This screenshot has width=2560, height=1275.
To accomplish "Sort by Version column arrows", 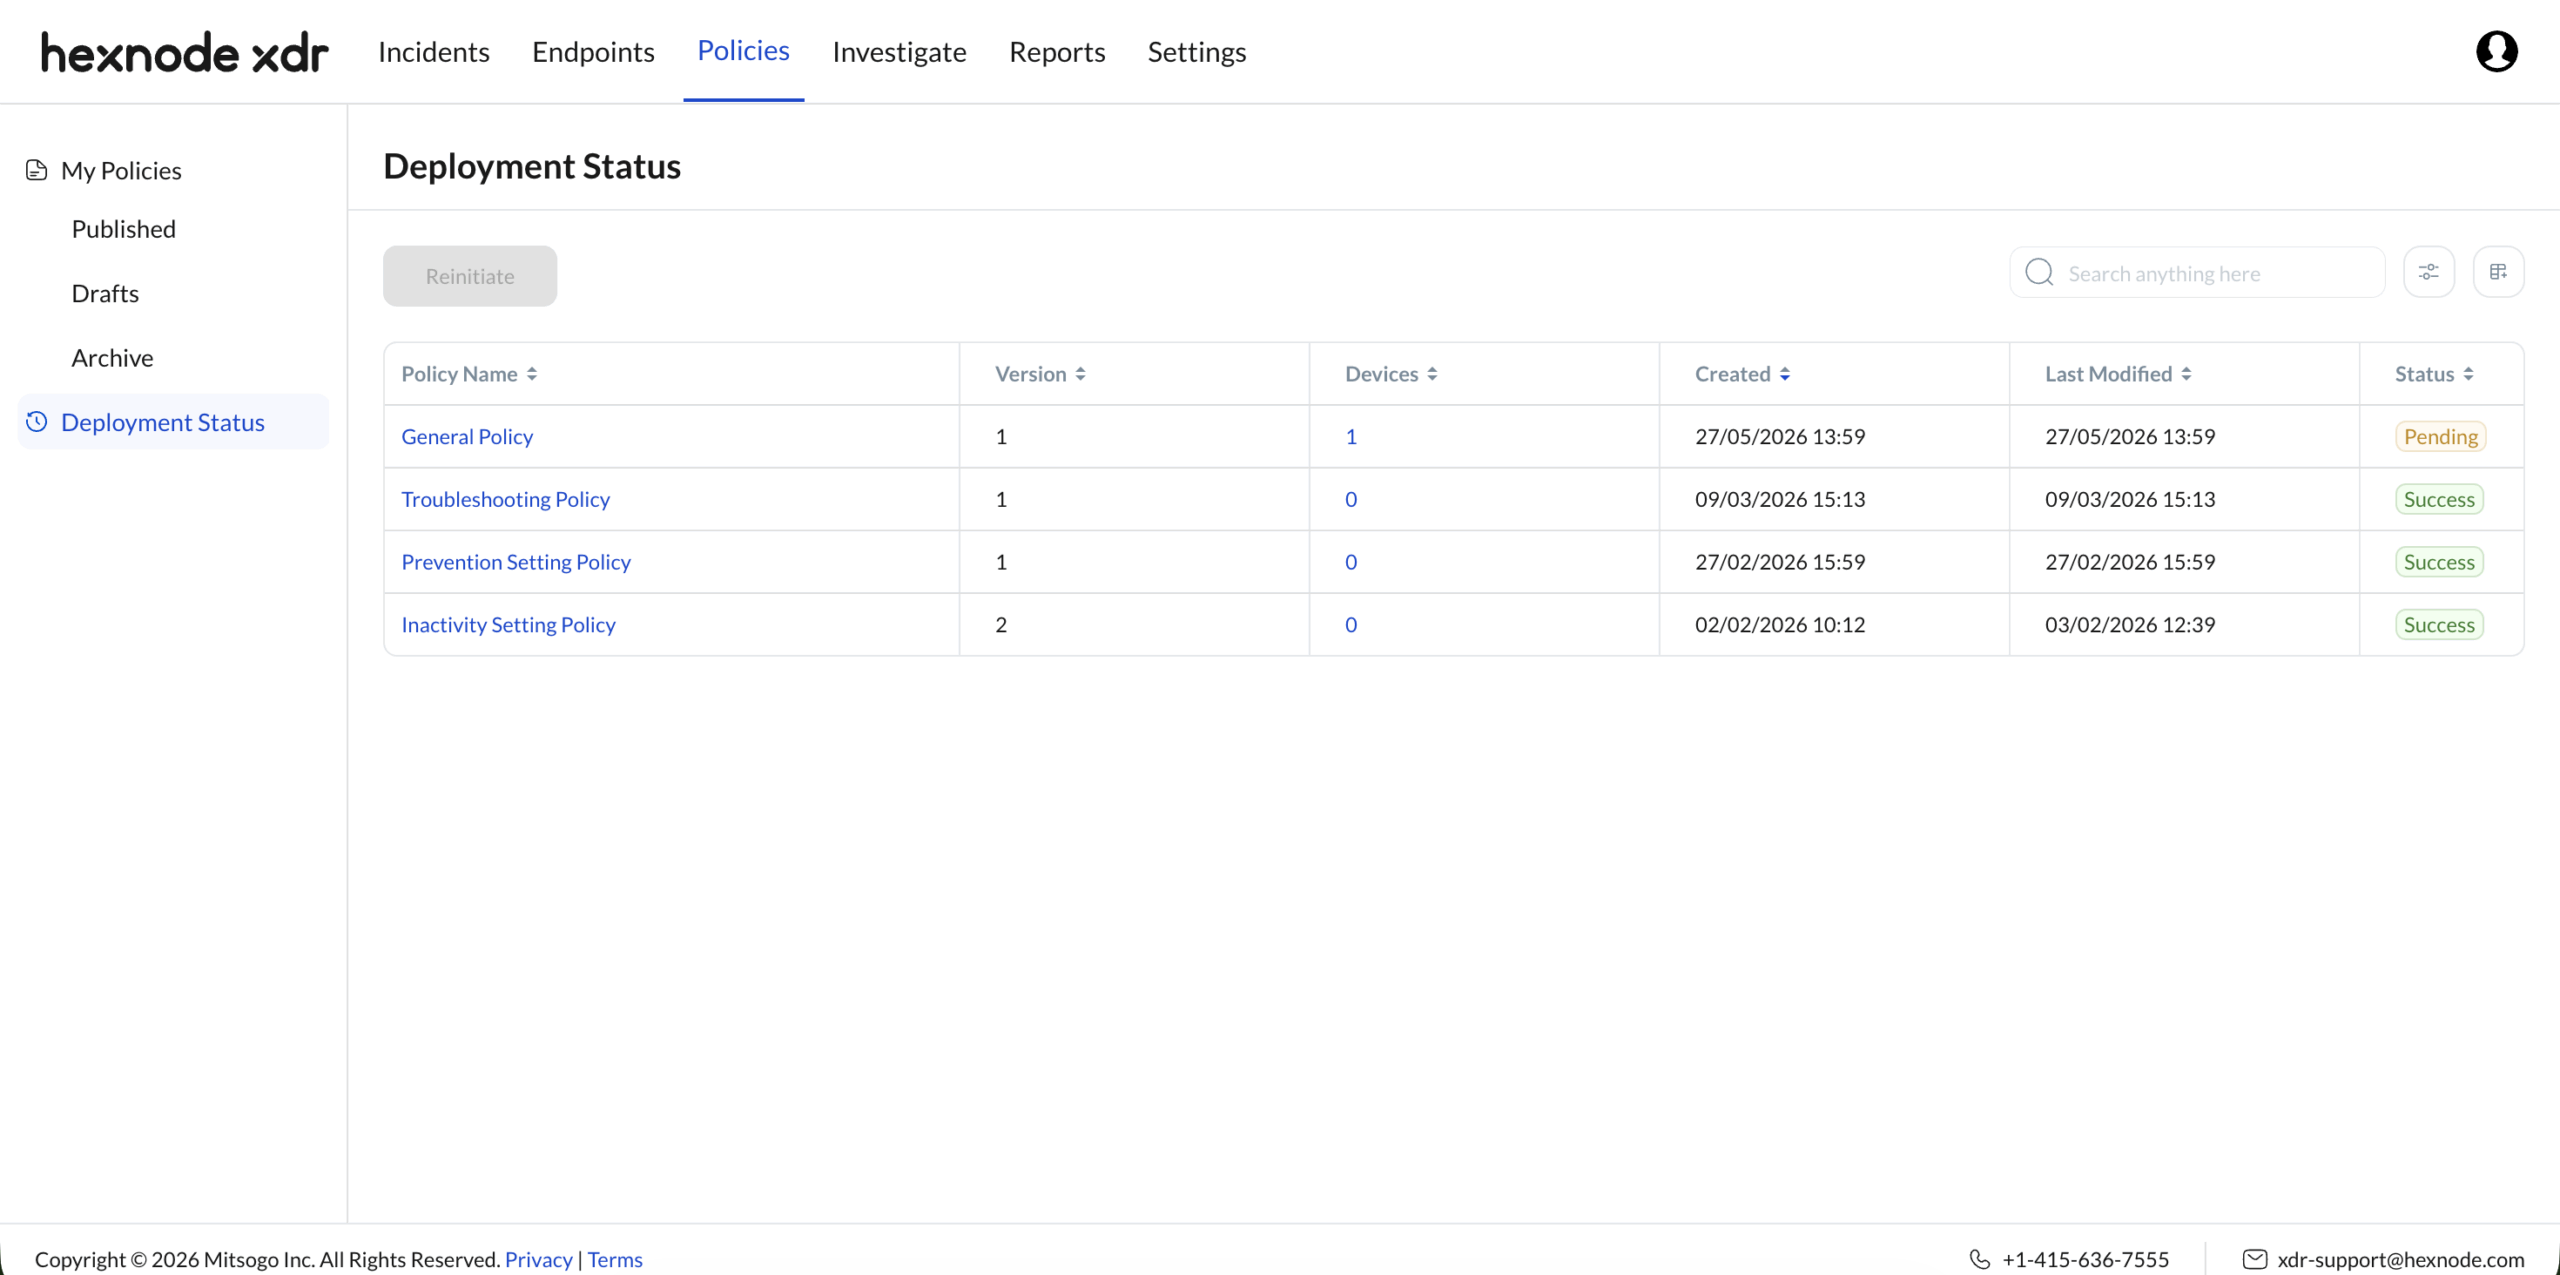I will pos(1080,374).
